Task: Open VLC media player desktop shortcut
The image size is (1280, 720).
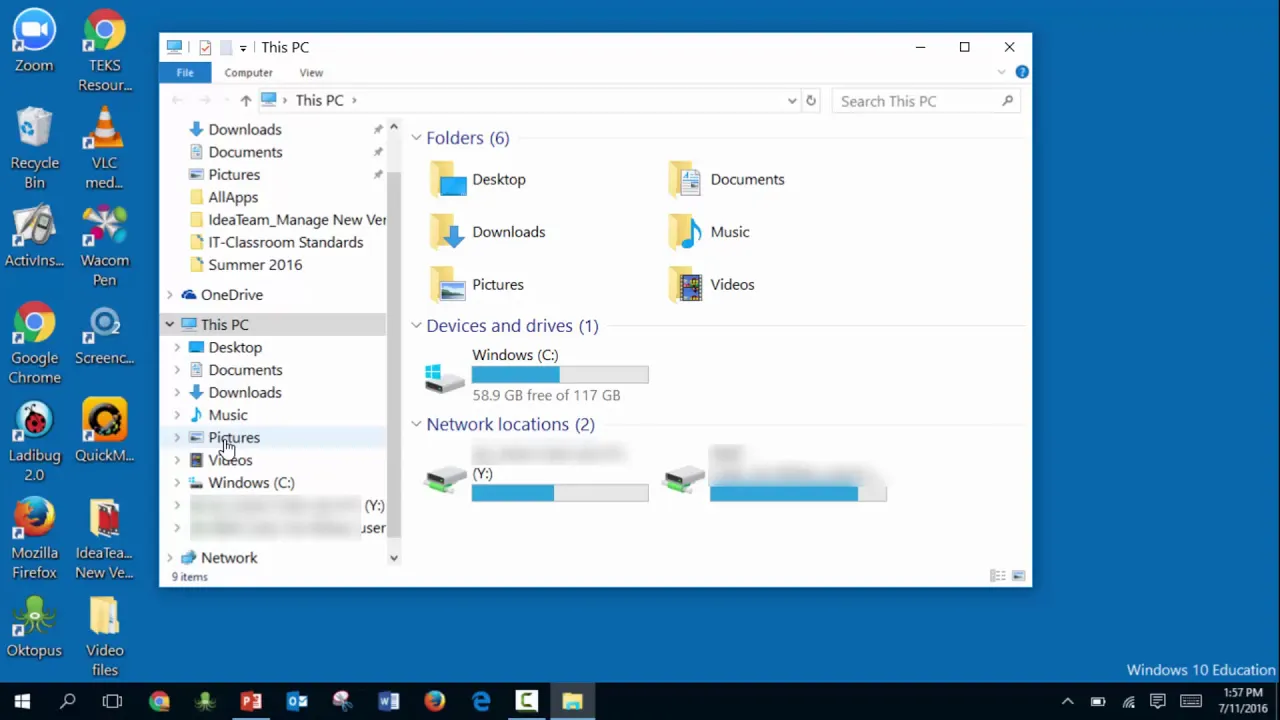Action: tap(105, 148)
